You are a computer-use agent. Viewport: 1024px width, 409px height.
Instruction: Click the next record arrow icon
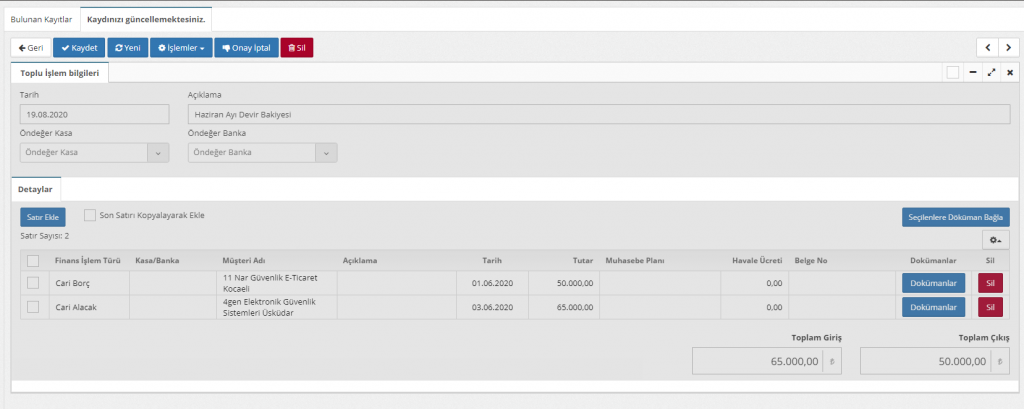pos(1008,47)
